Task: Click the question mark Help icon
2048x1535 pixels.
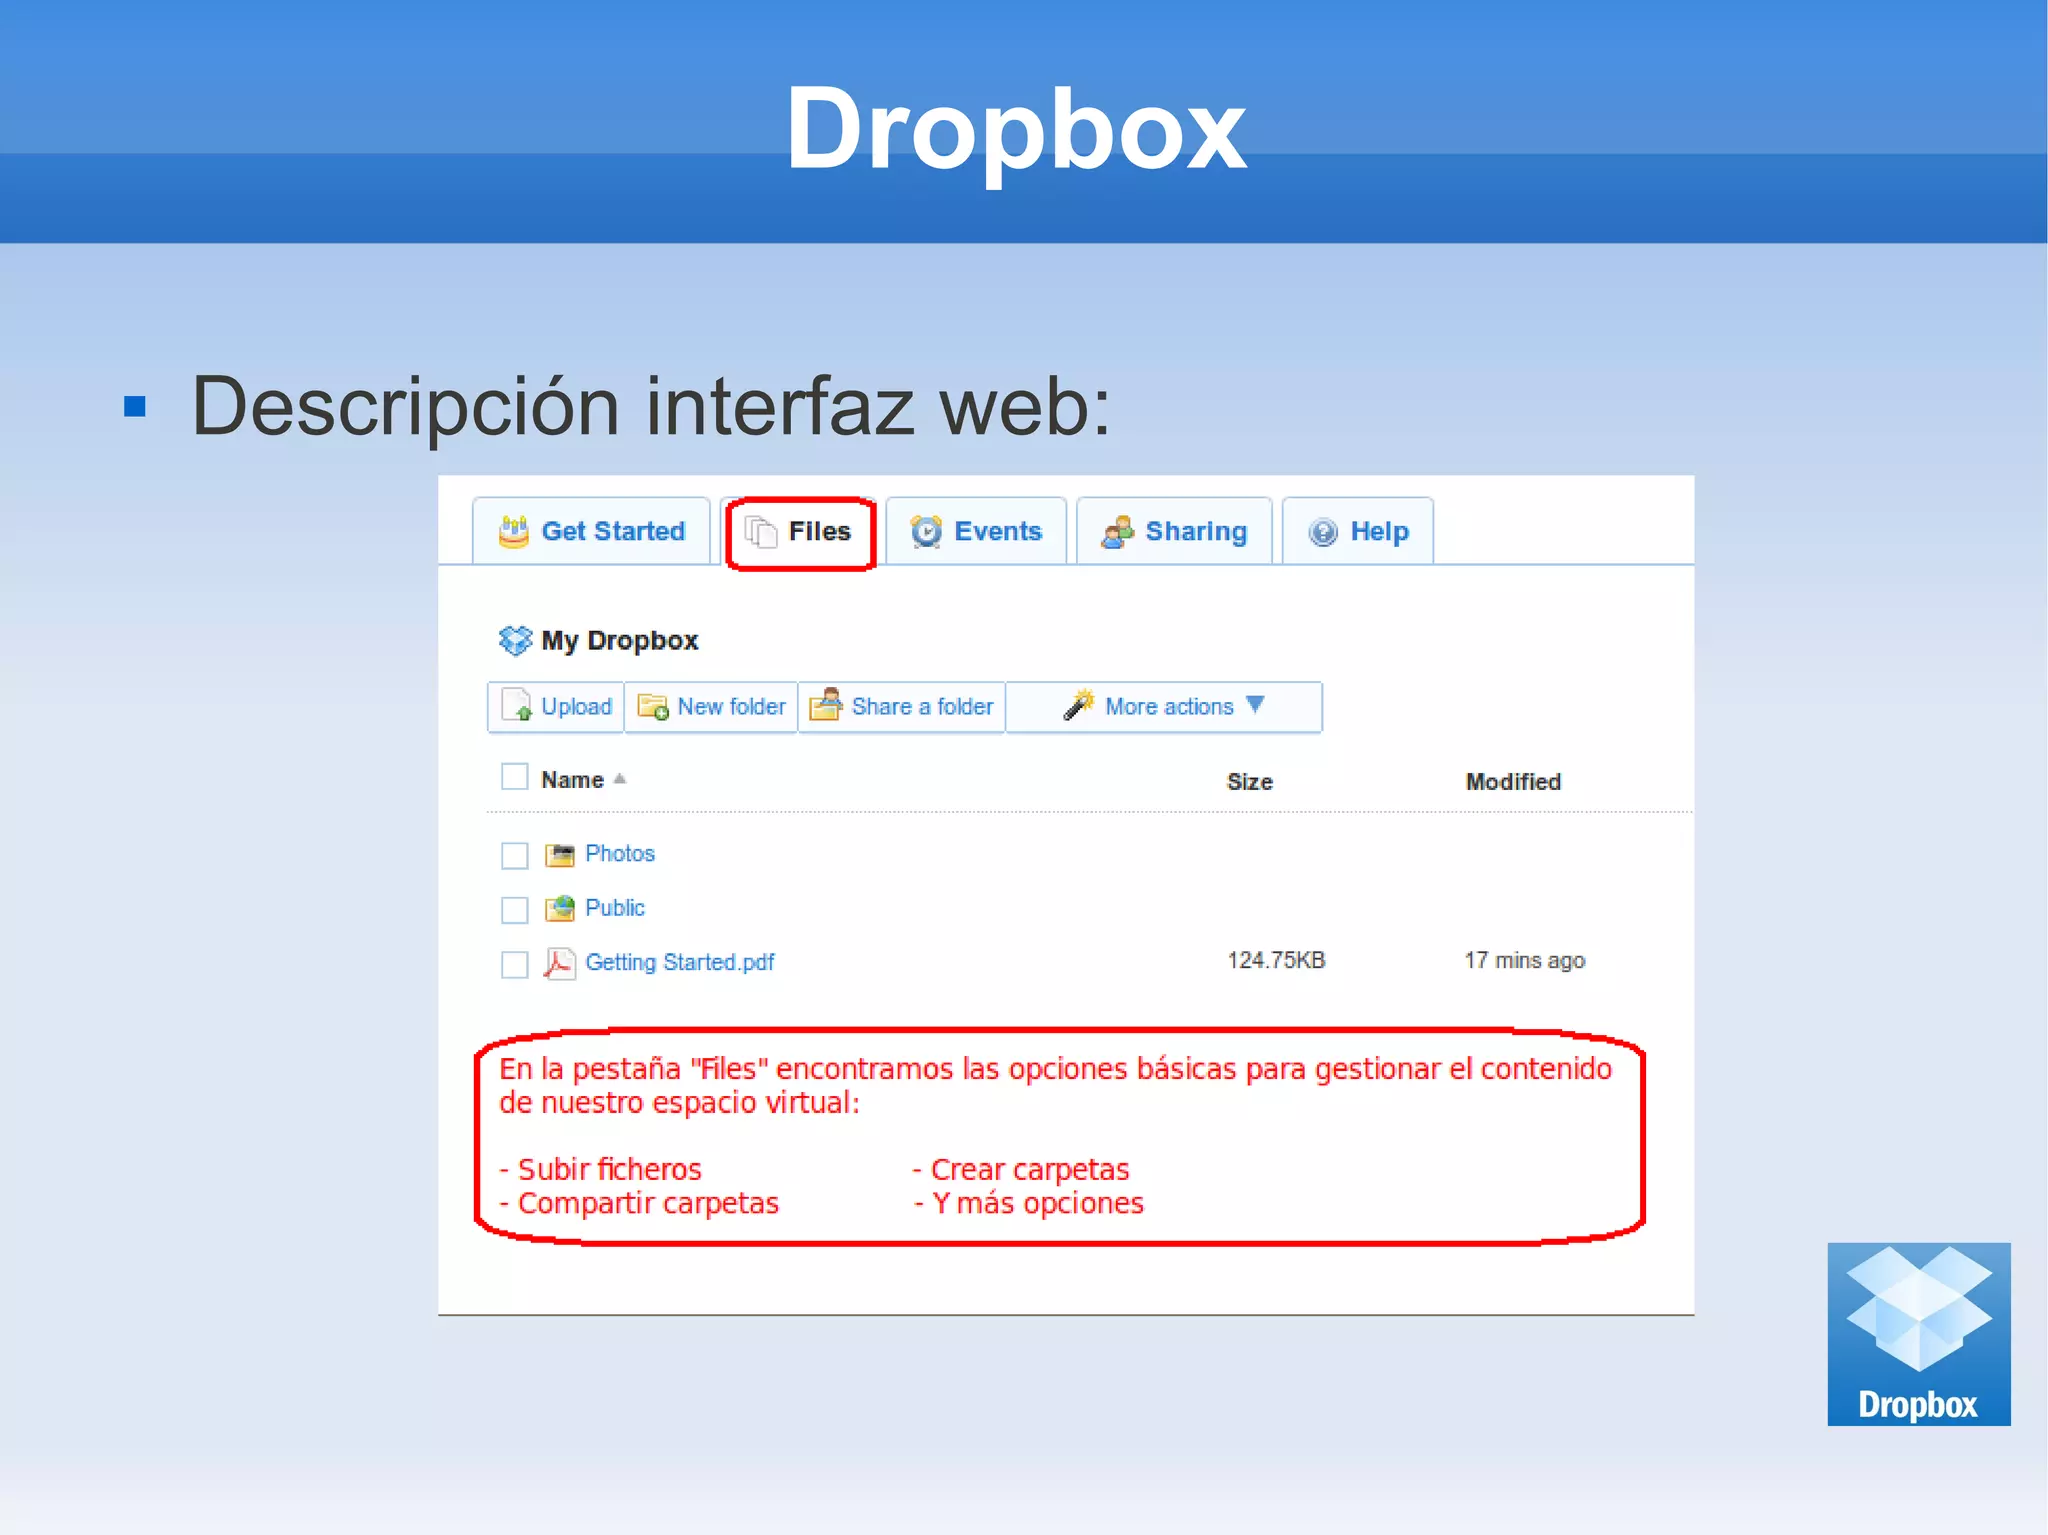Action: click(1323, 532)
